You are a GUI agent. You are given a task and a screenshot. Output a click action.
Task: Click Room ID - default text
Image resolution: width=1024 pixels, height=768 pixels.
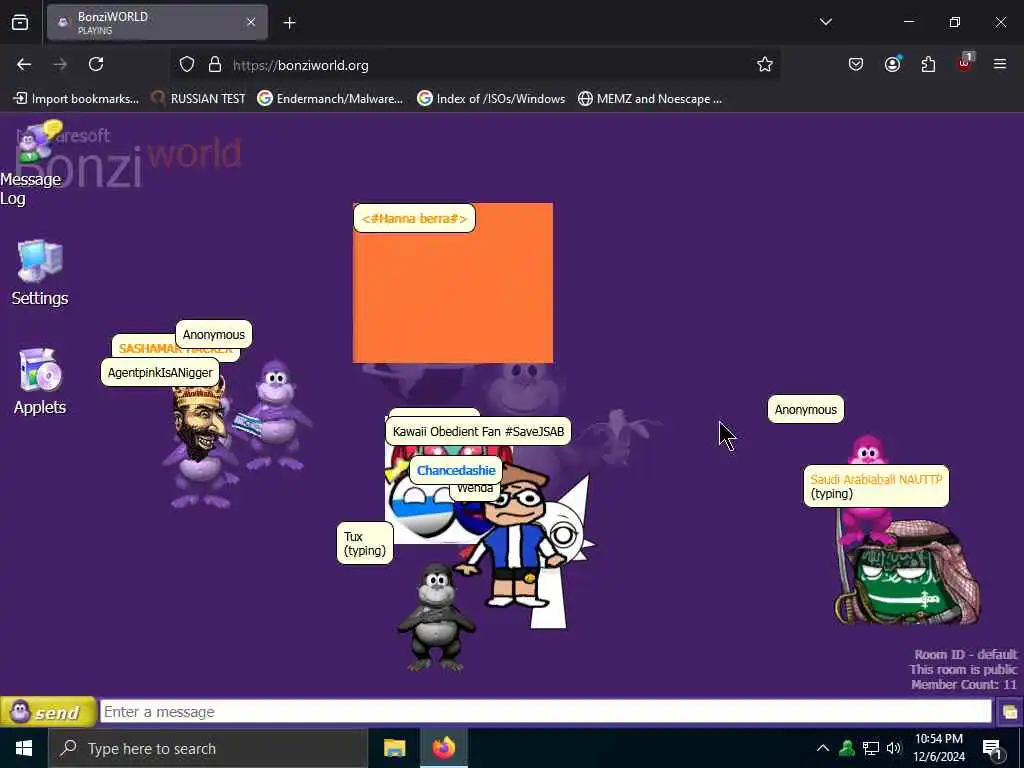pos(965,654)
